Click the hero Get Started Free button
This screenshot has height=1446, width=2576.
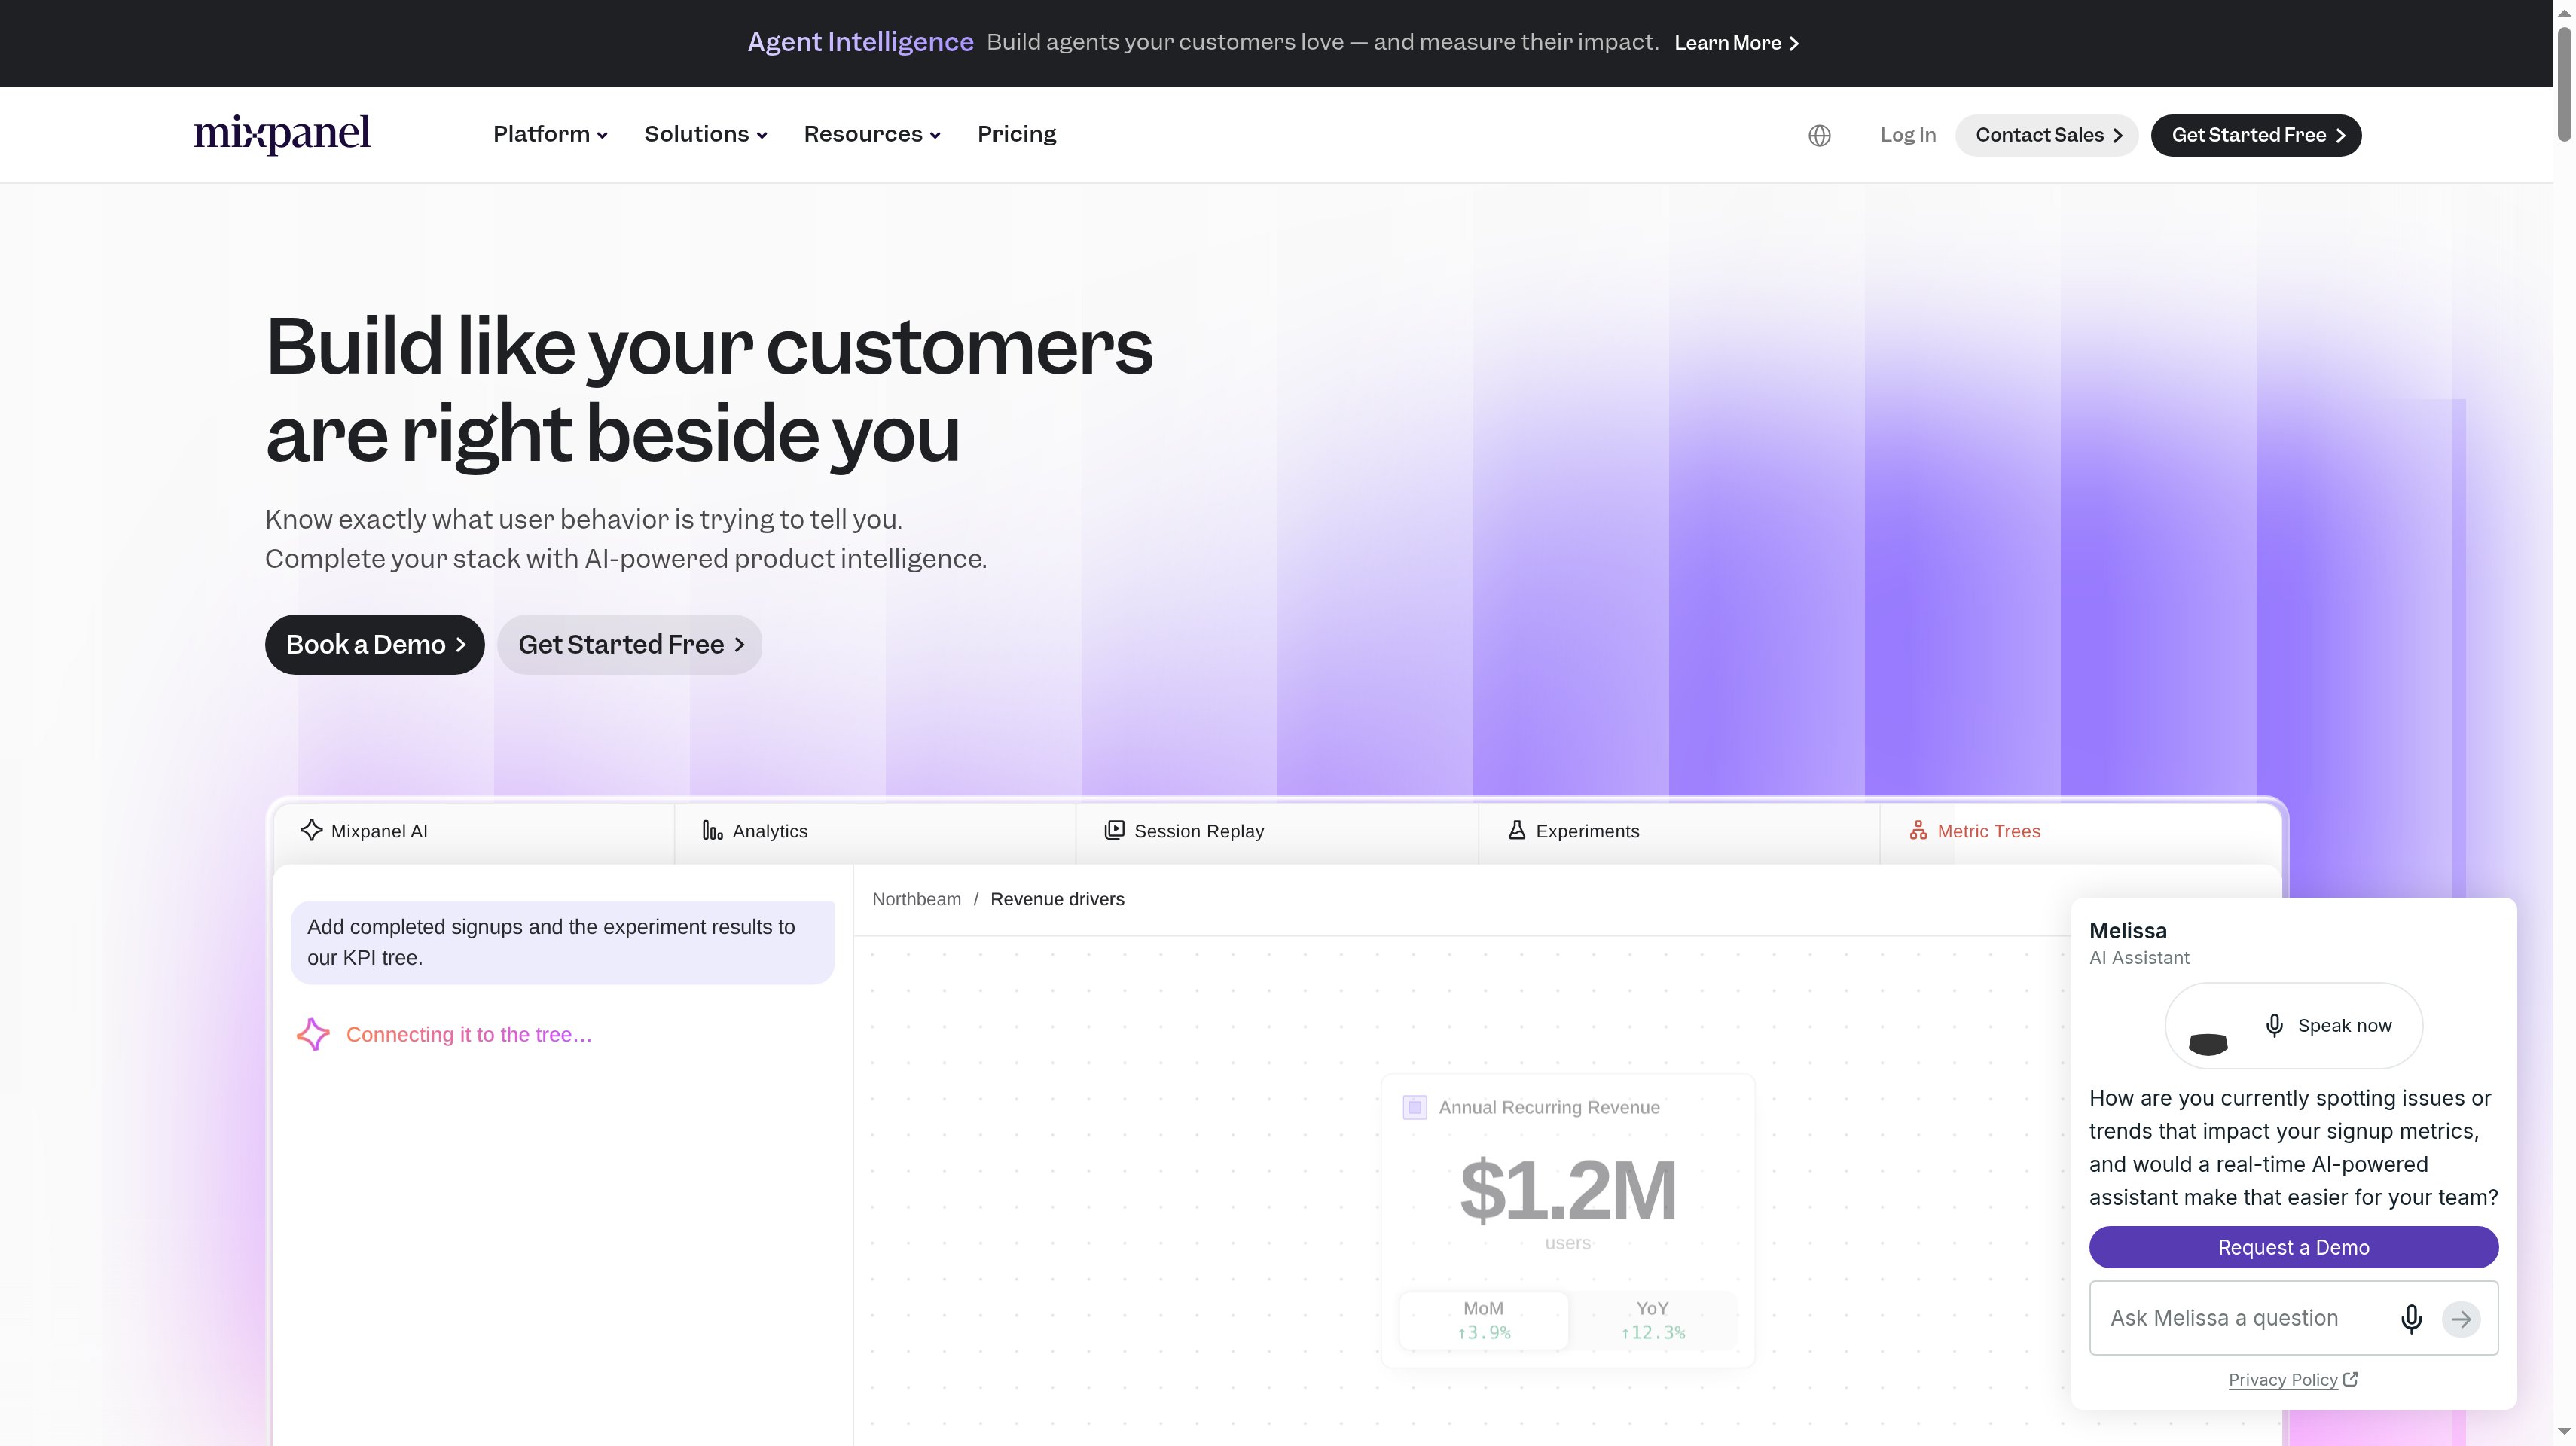click(630, 644)
